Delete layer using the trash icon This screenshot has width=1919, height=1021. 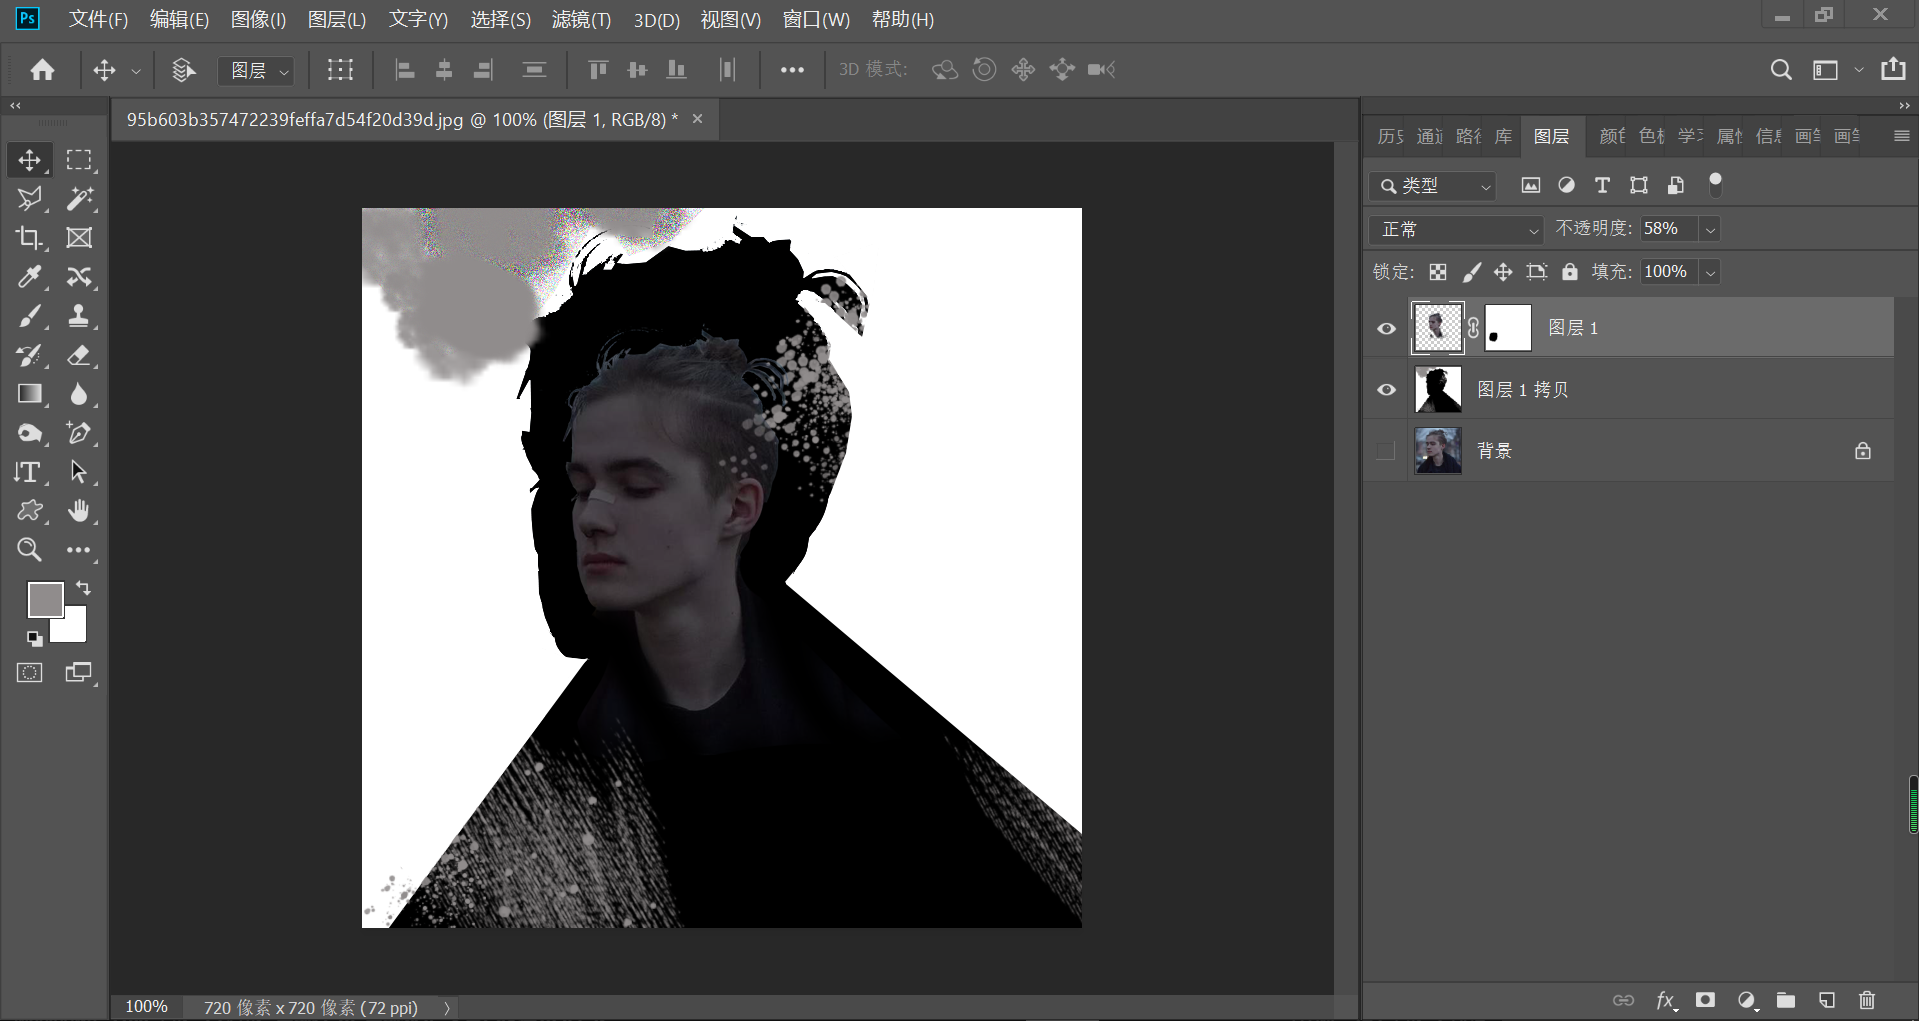tap(1866, 1000)
